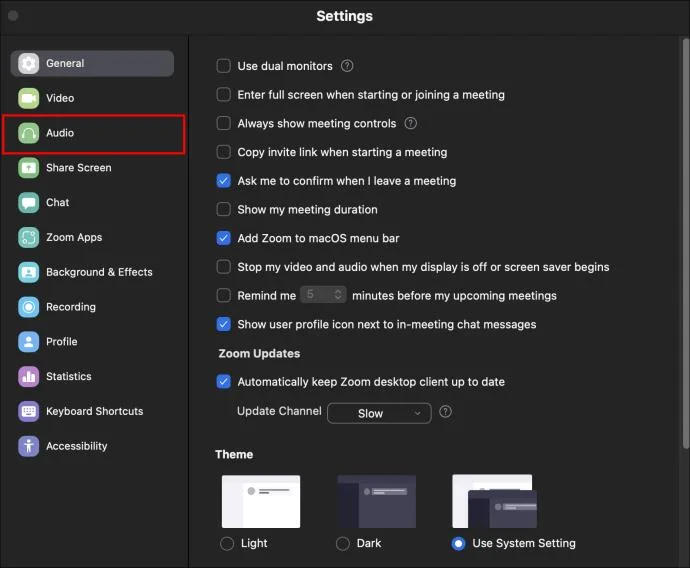The width and height of the screenshot is (690, 568).
Task: Click the Share Screen icon
Action: (x=29, y=168)
